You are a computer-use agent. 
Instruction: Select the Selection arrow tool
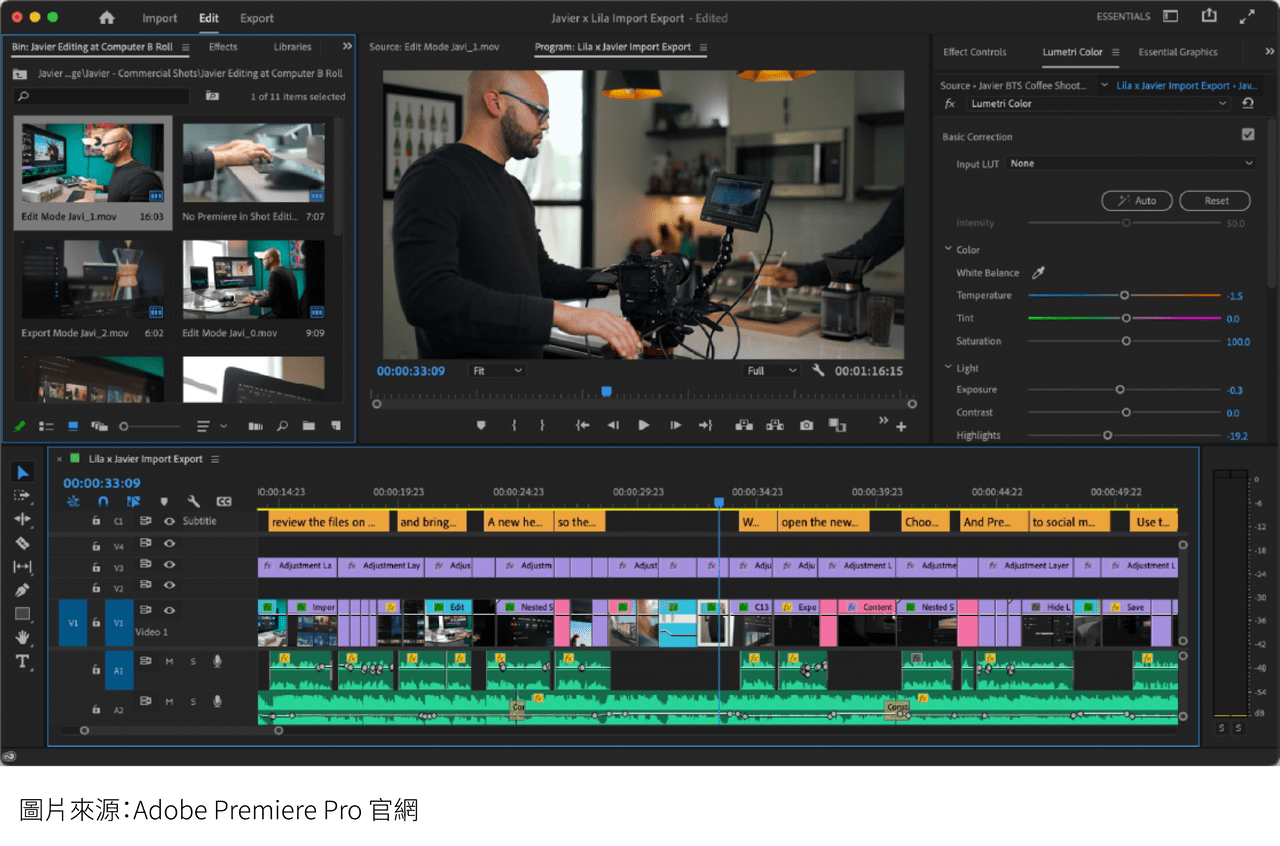coord(23,472)
